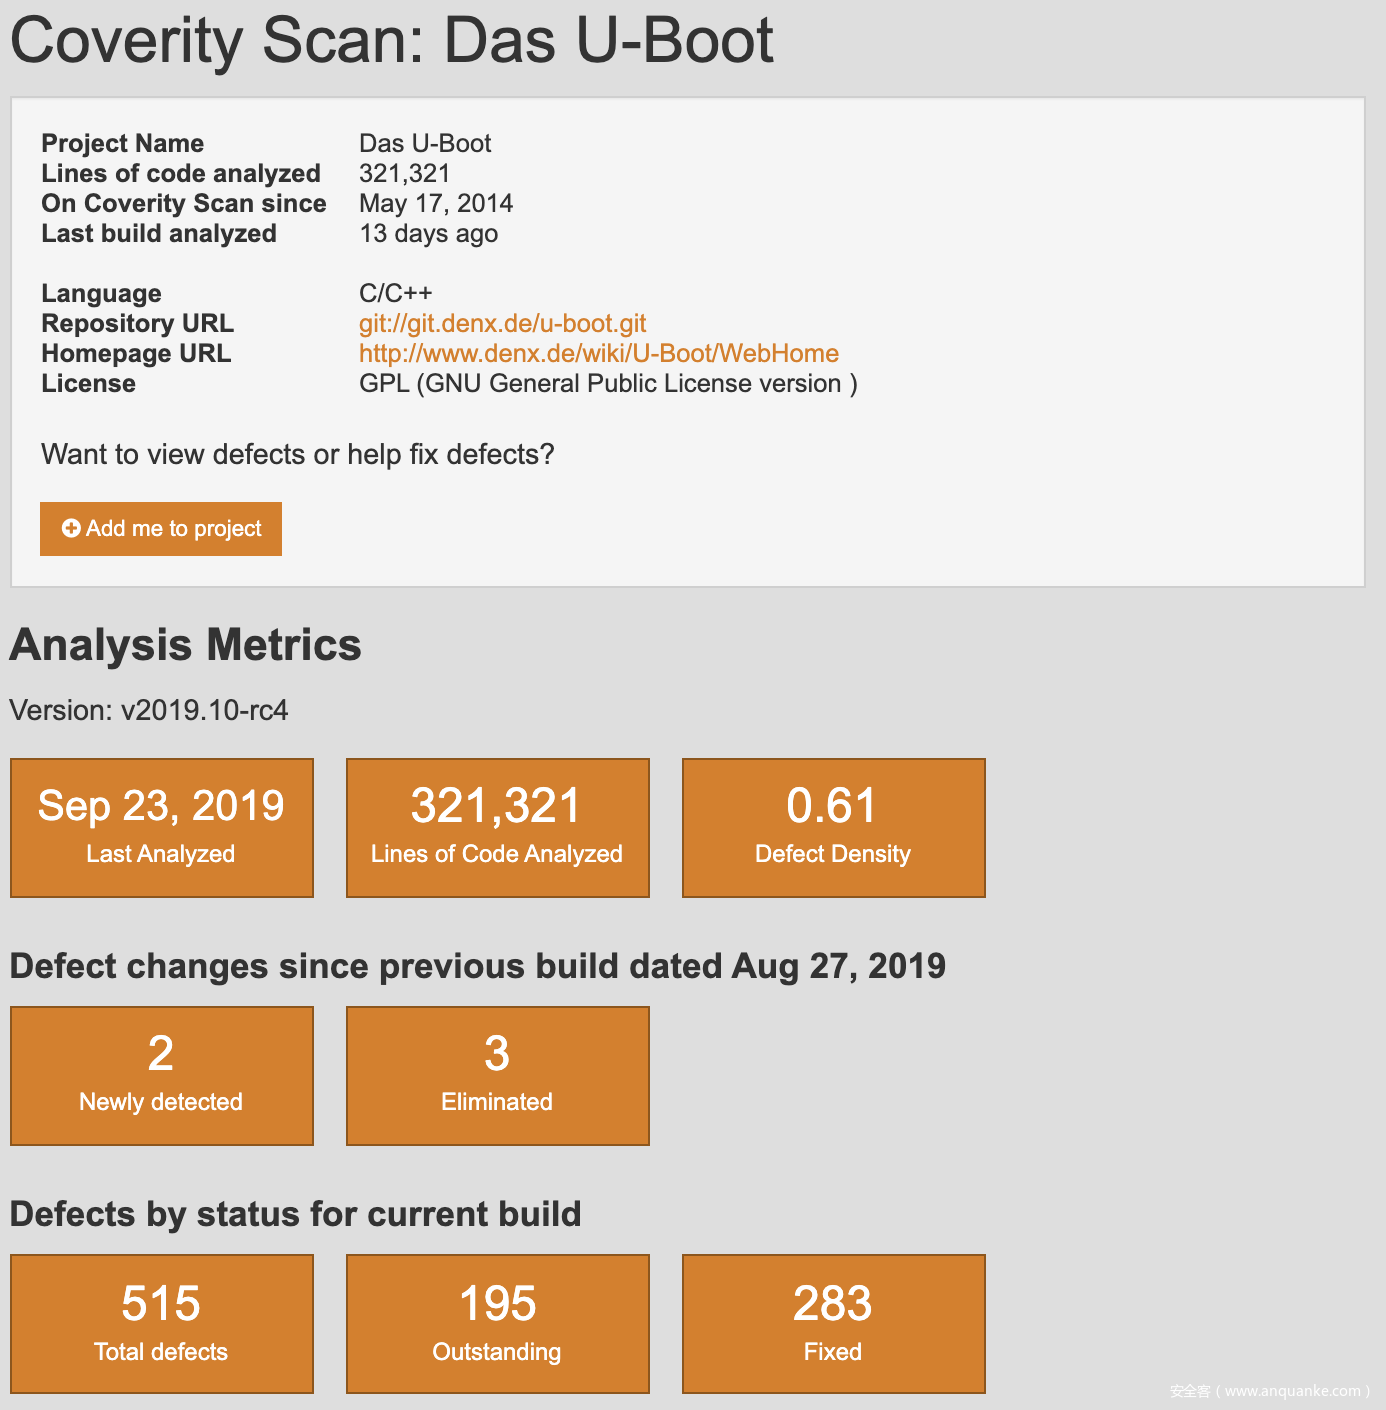Select the Analysis Metrics heading
Screen dimensions: 1386x1410
pyautogui.click(x=184, y=645)
